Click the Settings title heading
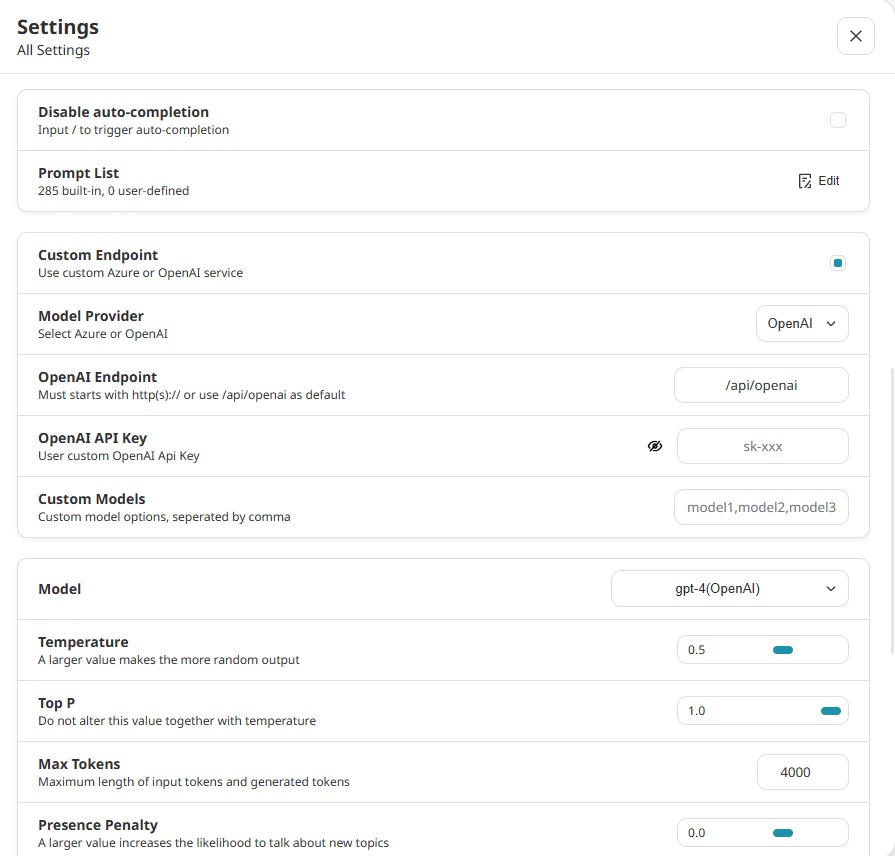This screenshot has height=856, width=895. click(58, 27)
